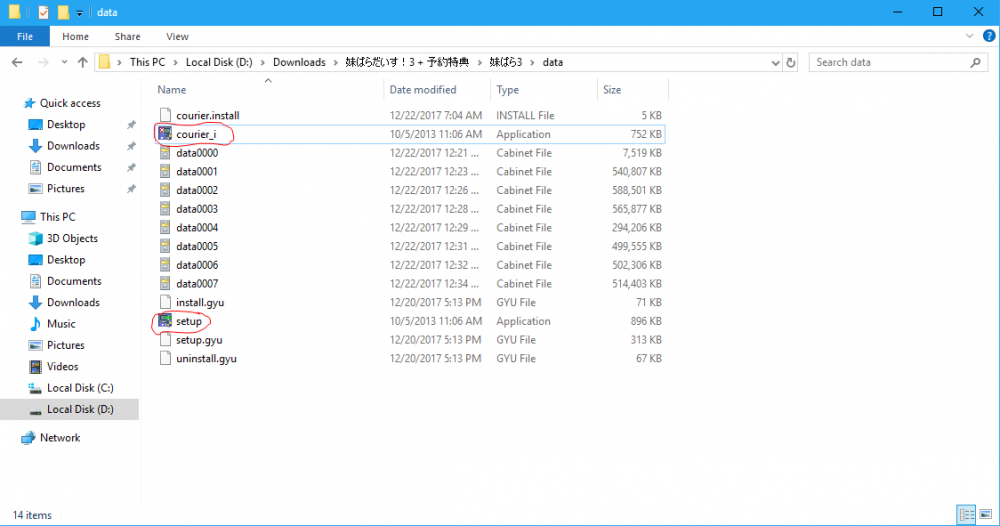Viewport: 1000px width, 526px height.
Task: Select the courier_i application icon
Action: pos(166,134)
